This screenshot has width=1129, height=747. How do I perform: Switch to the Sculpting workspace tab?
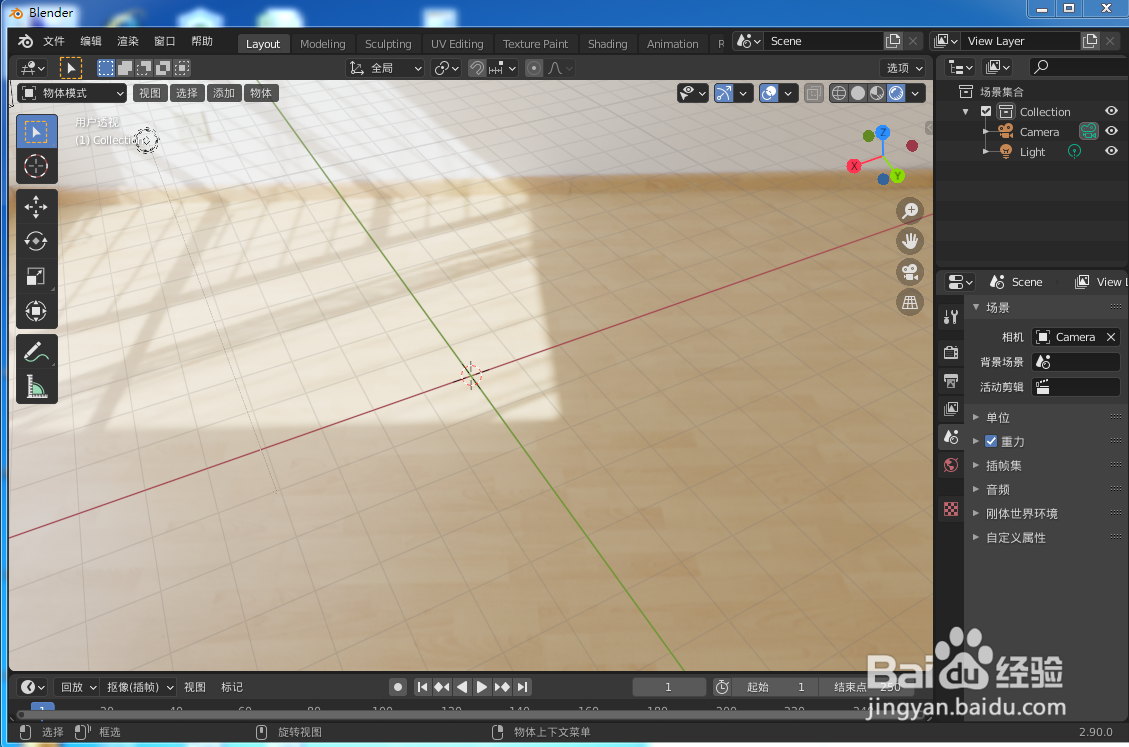388,44
